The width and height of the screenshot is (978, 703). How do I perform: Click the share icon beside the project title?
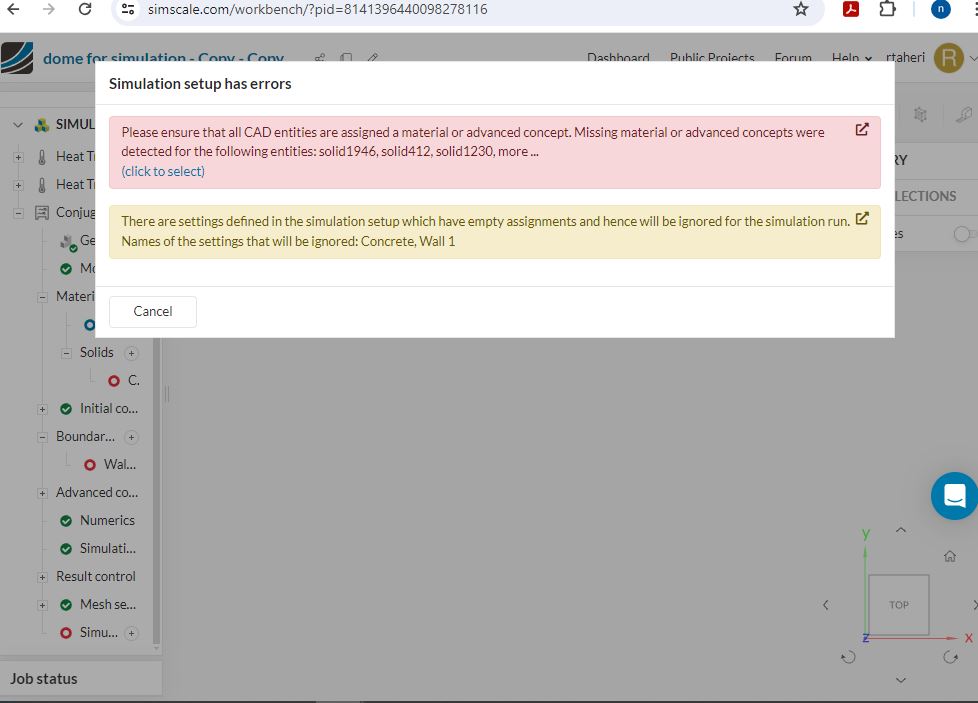coord(320,59)
